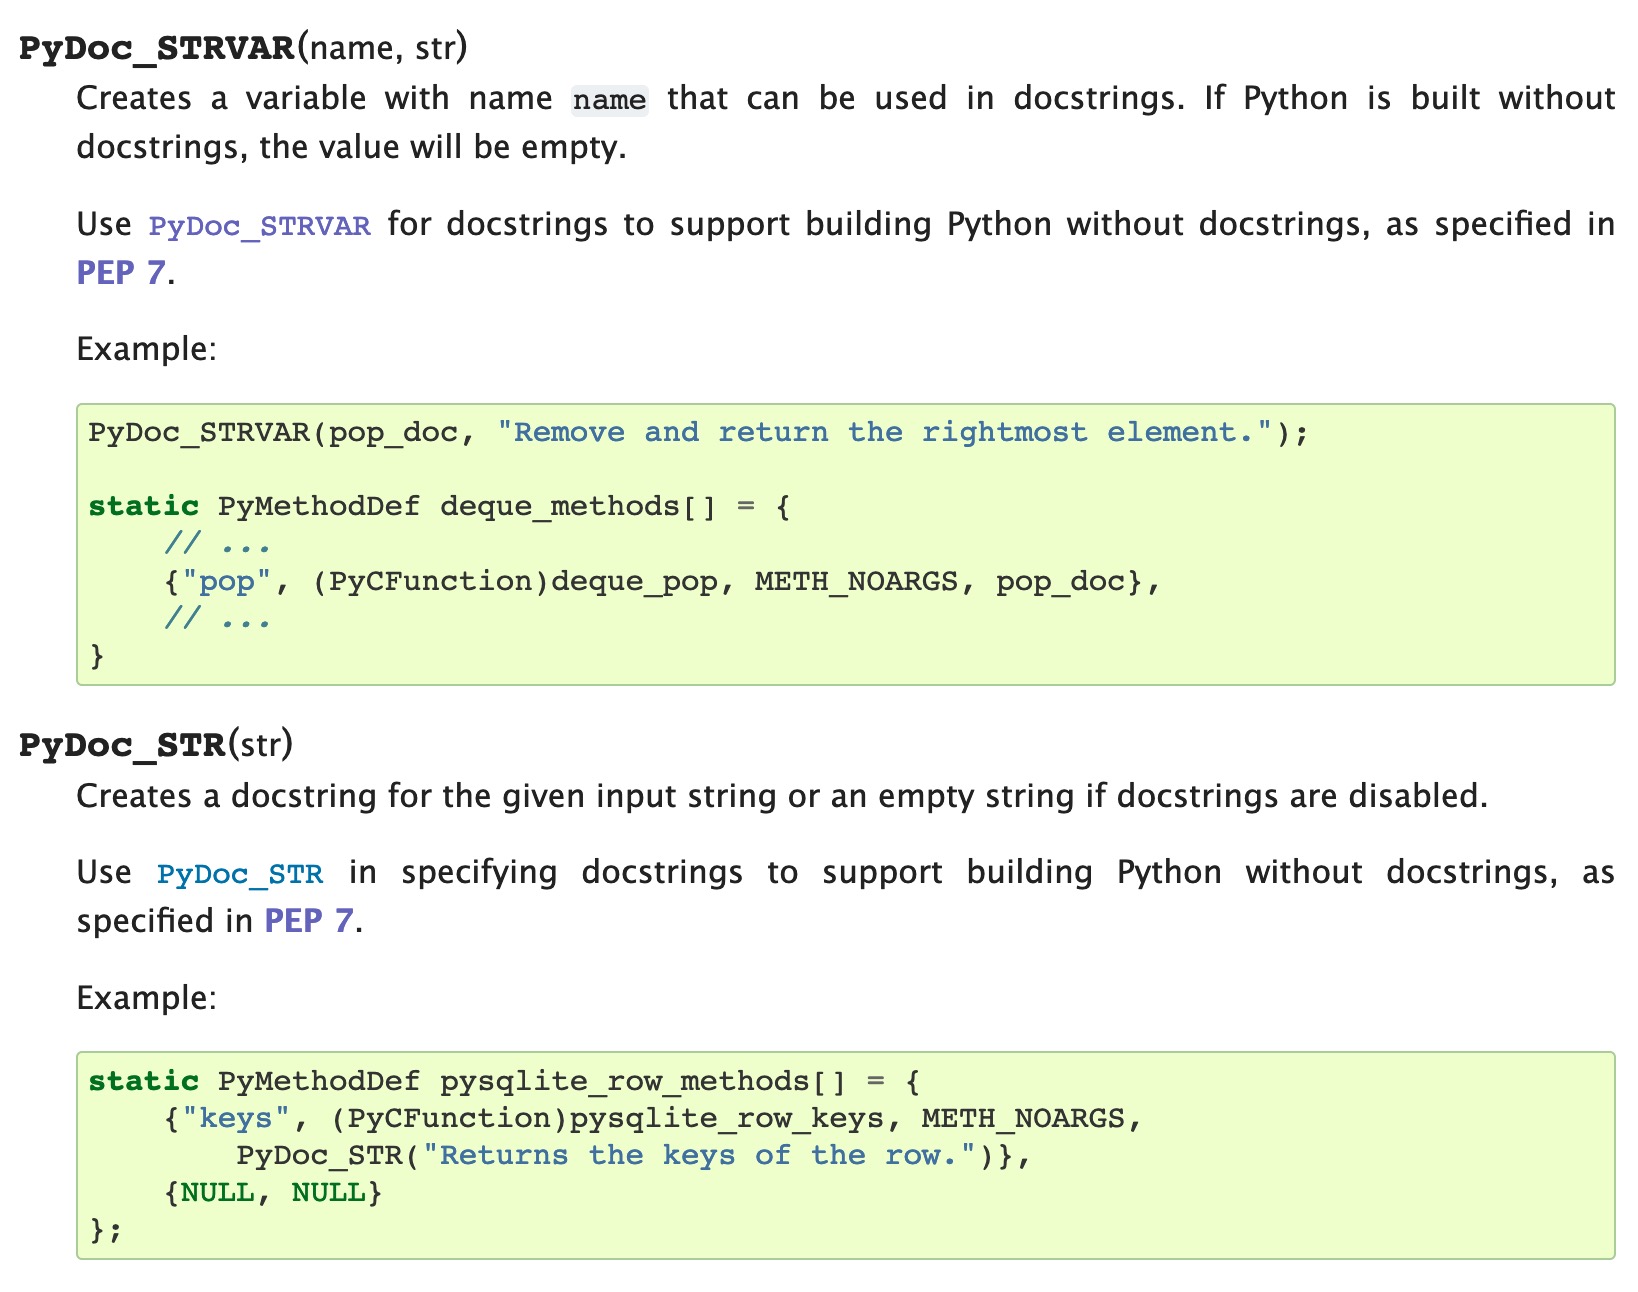Click pysqlite_row_keys function name in code

(727, 1118)
